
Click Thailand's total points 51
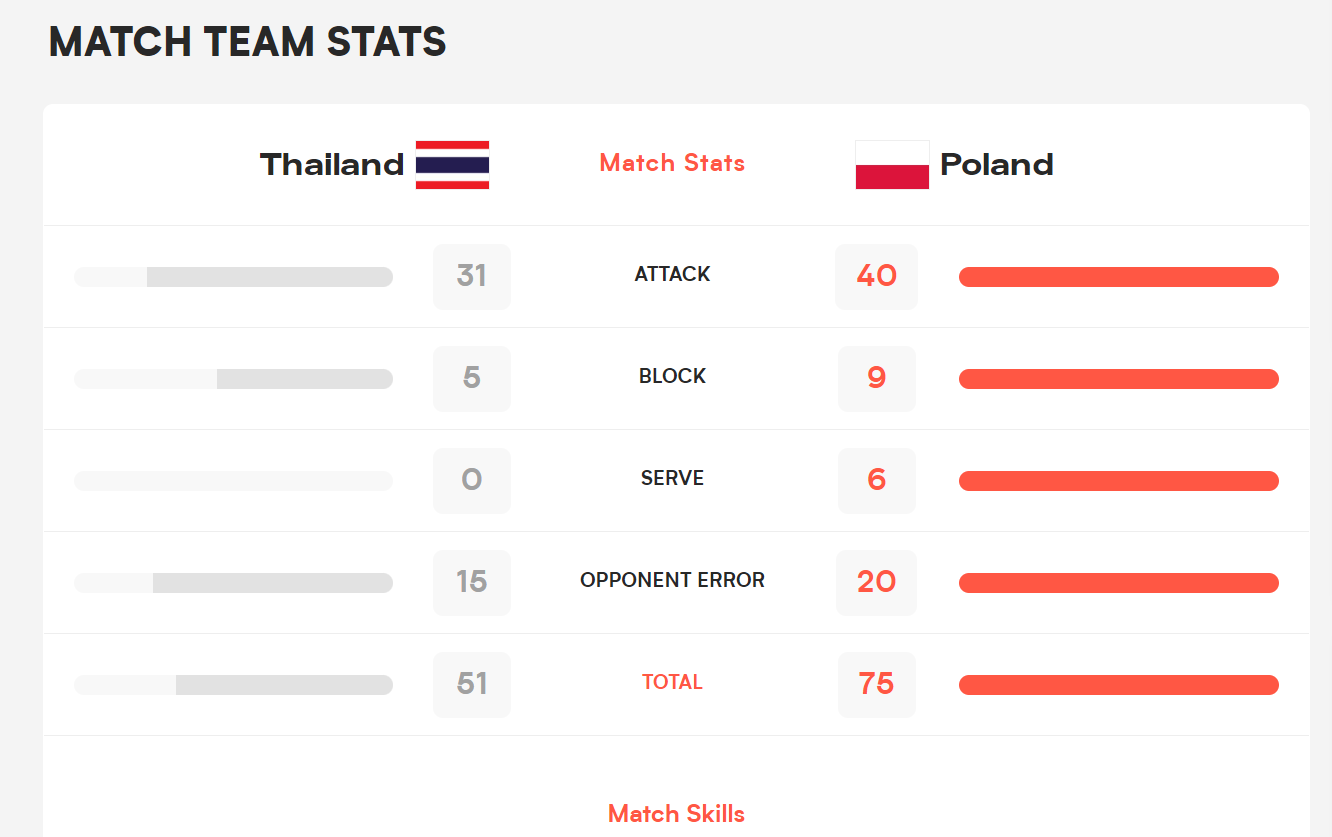coord(472,684)
